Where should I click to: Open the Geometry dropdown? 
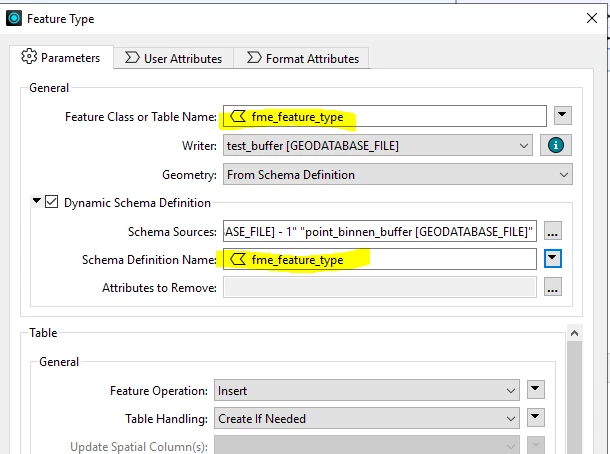pyautogui.click(x=398, y=174)
